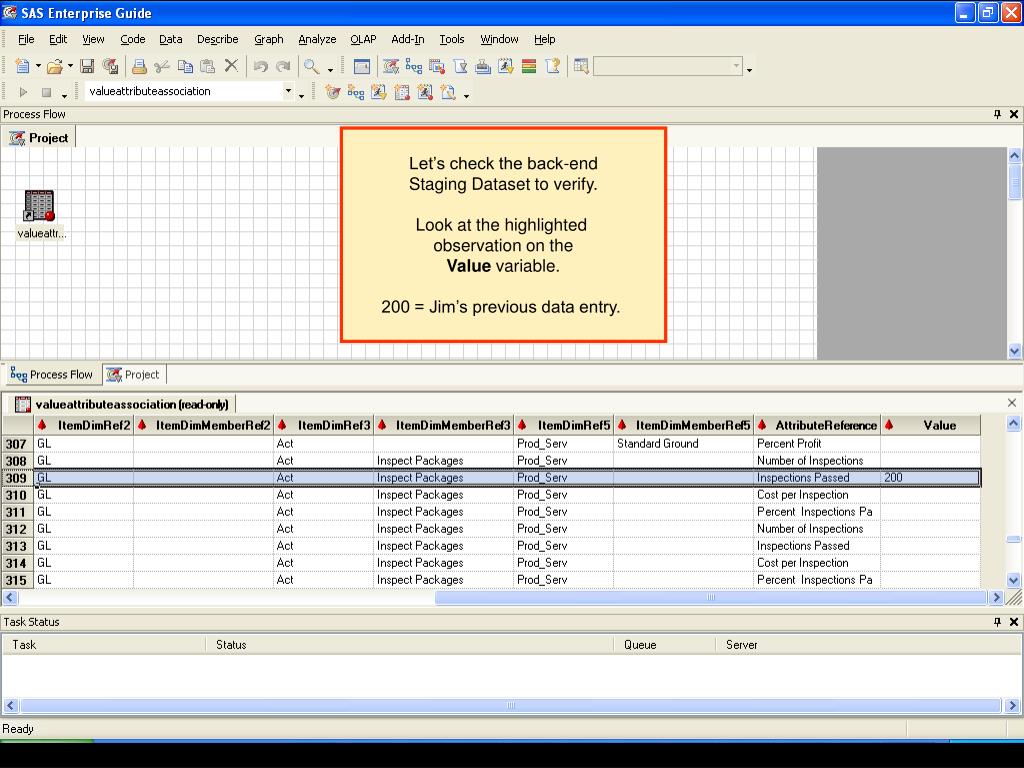This screenshot has width=1024, height=768.
Task: Click the Print toolbar icon
Action: coord(138,66)
